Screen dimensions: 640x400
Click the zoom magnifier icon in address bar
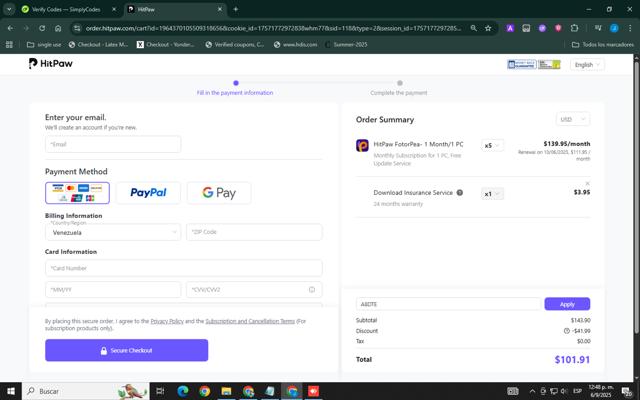[x=473, y=28]
